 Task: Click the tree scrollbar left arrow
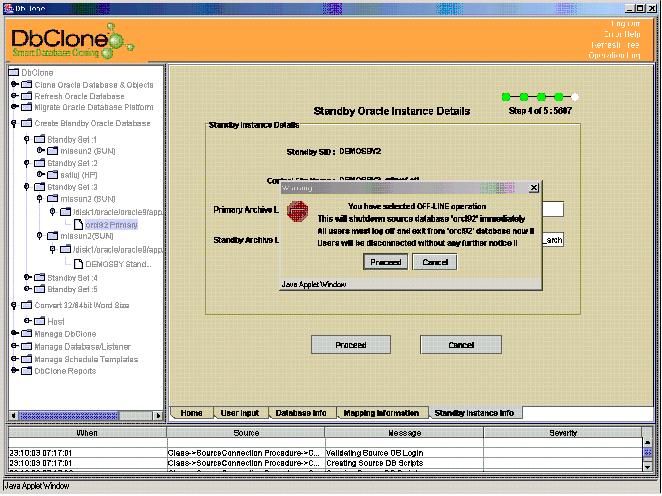(14, 416)
